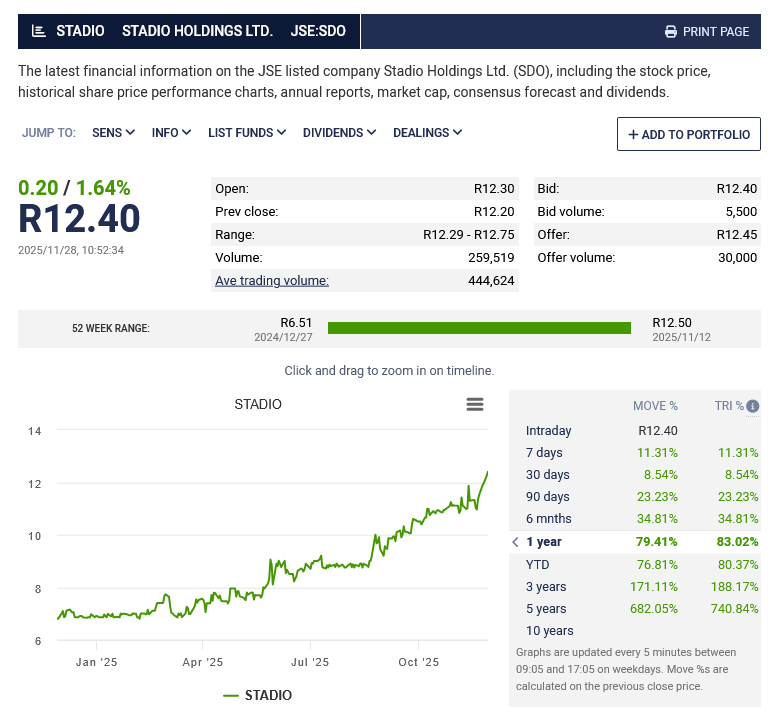Click the 0.20 / 1.64% change value
Image resolution: width=774 pixels, height=727 pixels.
coord(74,188)
